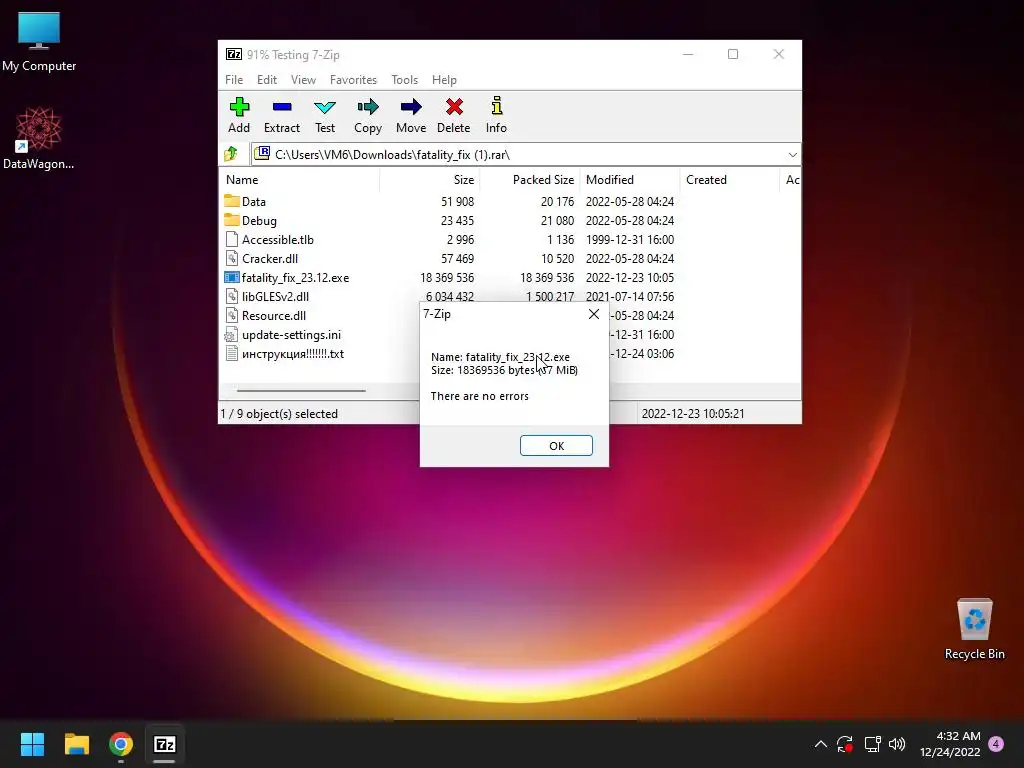Click the Cracker.dll file icon
The image size is (1024, 768).
(232, 258)
